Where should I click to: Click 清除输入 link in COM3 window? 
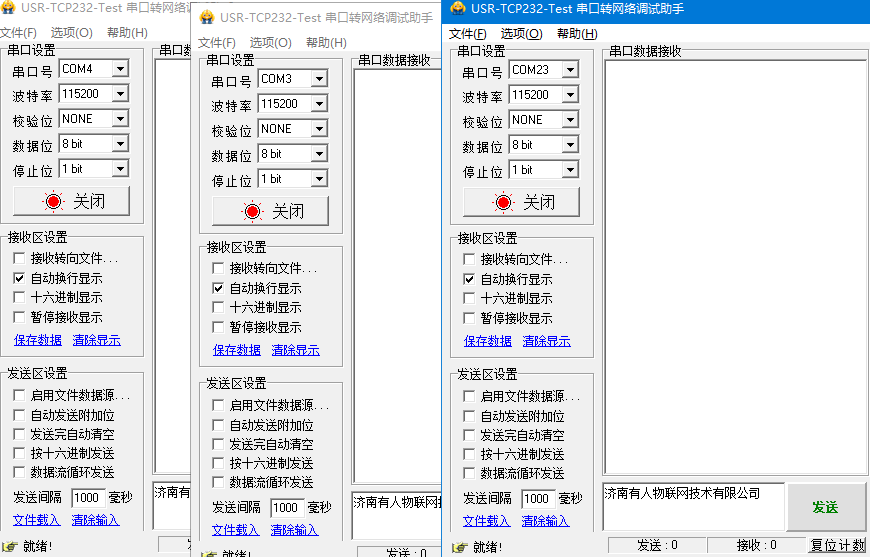tap(295, 530)
